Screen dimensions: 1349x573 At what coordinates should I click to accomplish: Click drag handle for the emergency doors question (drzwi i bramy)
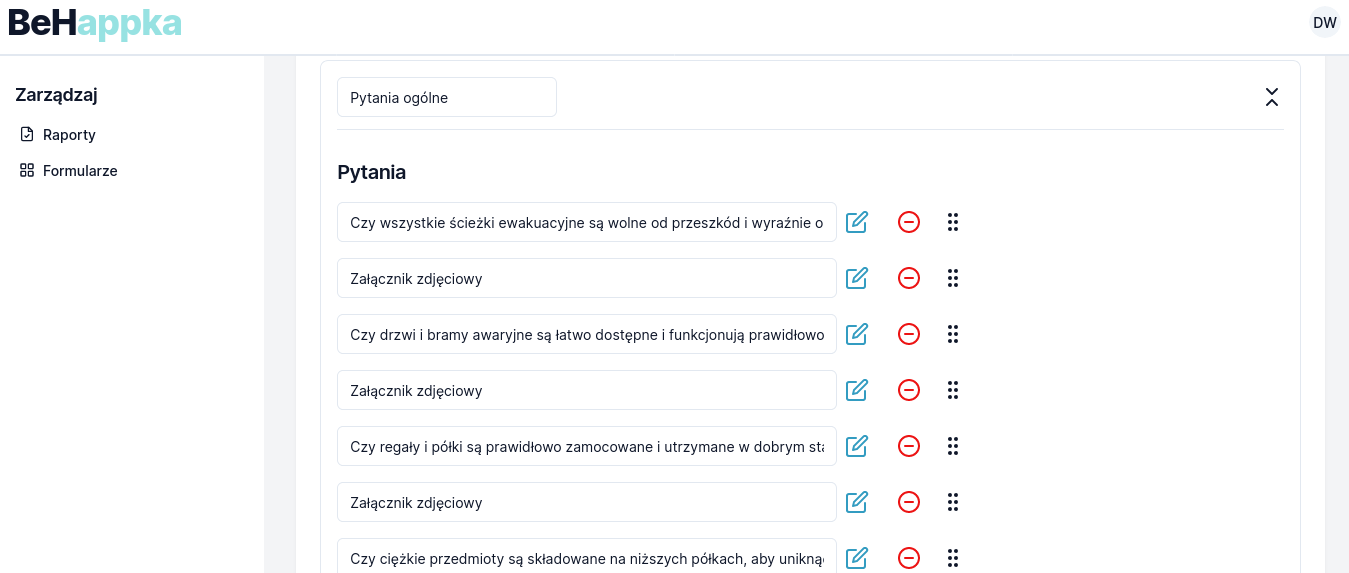[953, 334]
